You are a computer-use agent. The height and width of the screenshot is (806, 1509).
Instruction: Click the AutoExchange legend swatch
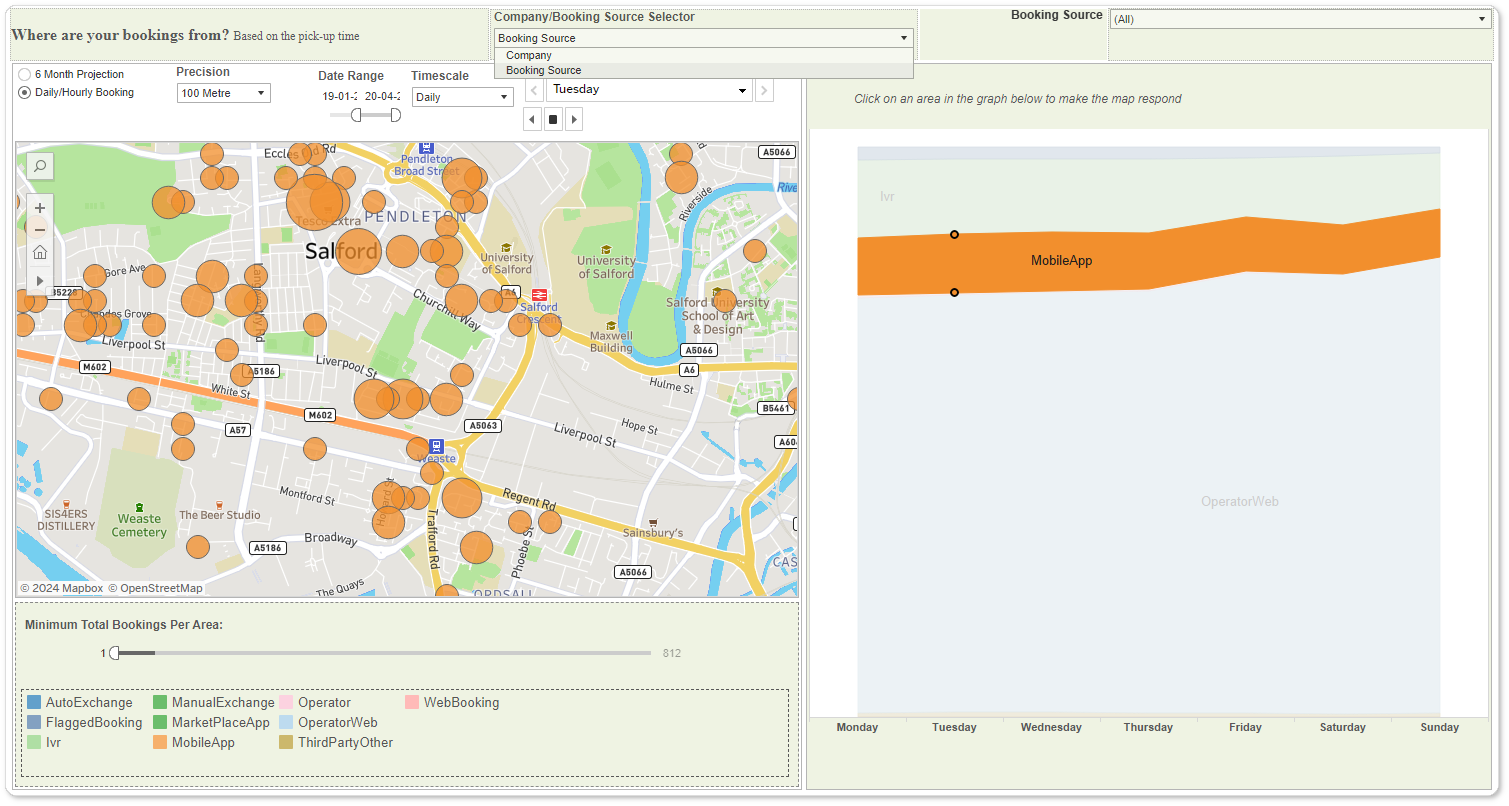point(34,703)
